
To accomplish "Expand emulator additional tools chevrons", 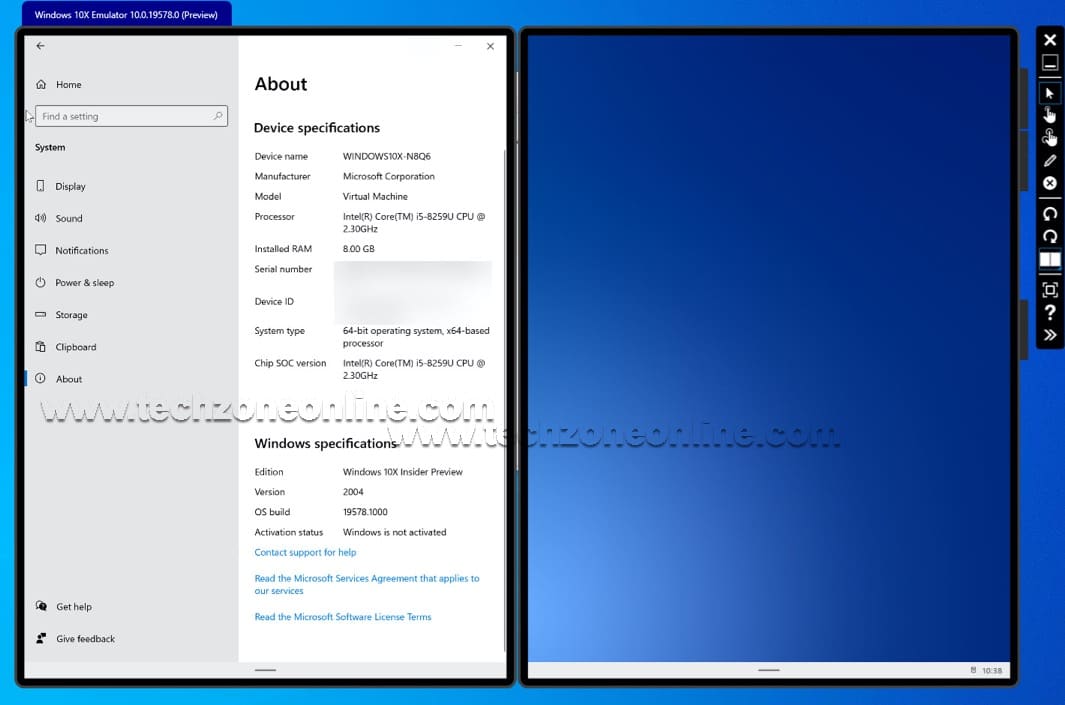I will click(1049, 335).
